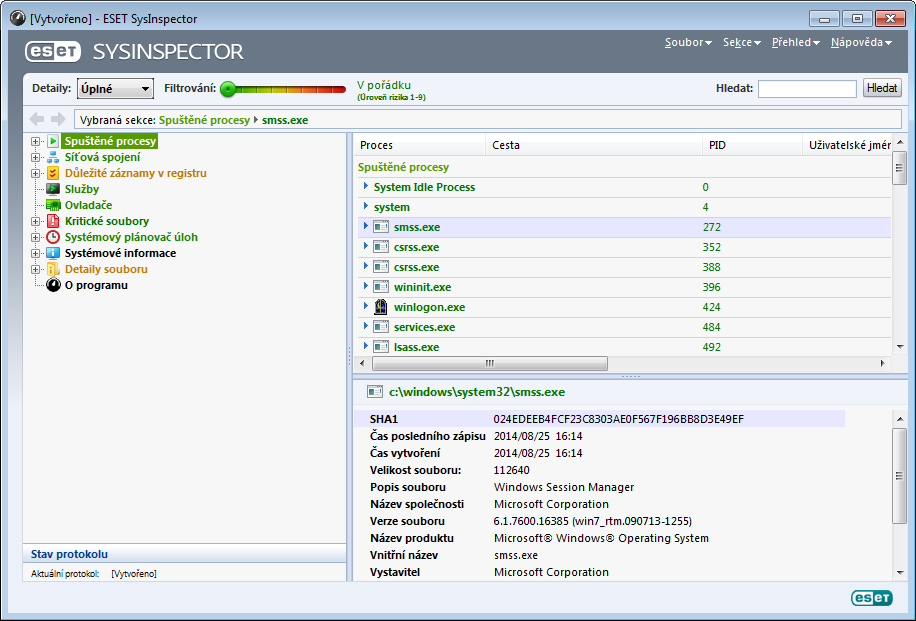Select the Ovladače tree item label
Image resolution: width=916 pixels, height=621 pixels.
(x=88, y=205)
